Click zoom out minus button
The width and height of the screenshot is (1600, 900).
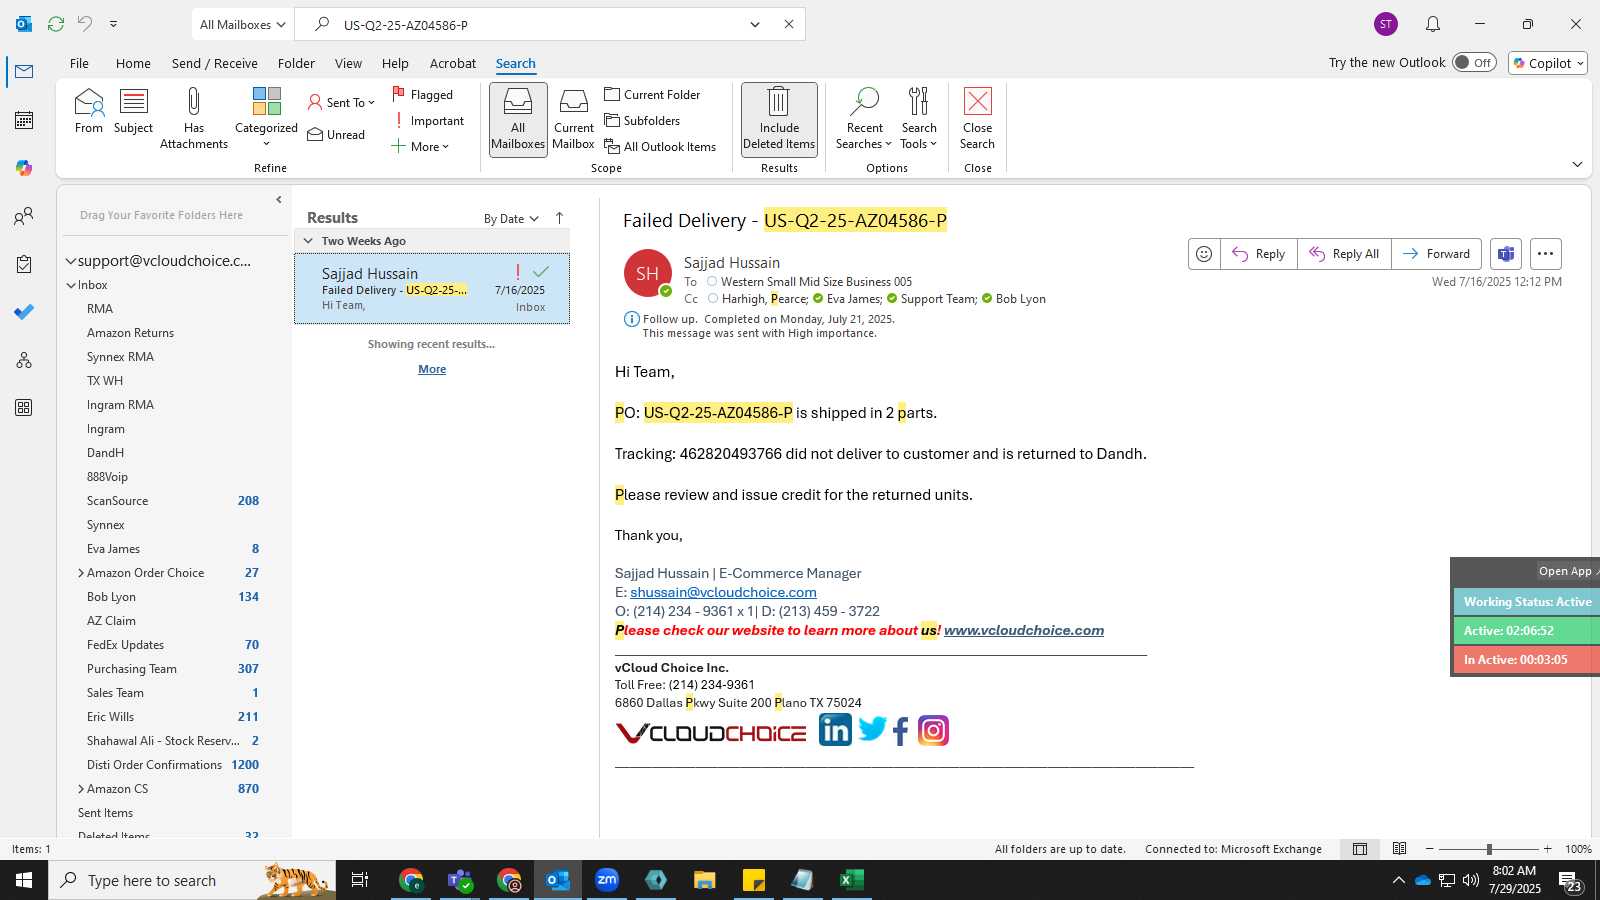1429,849
